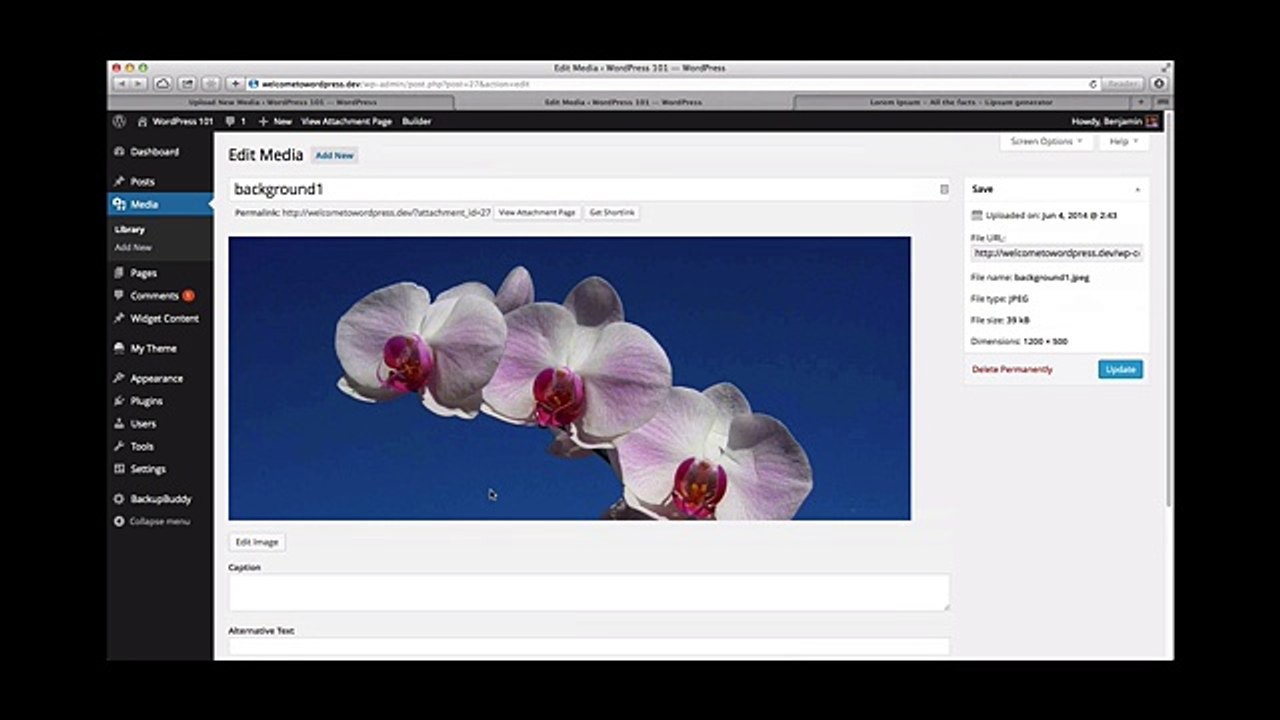
Task: Click View Attachment Page in the admin bar
Action: [346, 121]
